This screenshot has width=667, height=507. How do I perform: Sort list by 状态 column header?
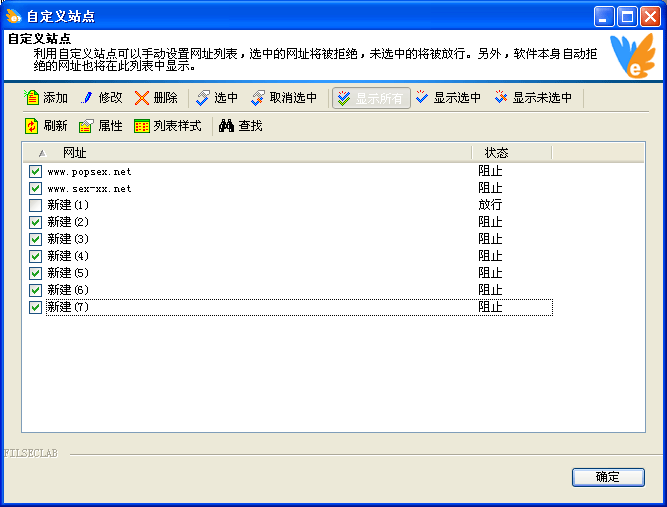click(510, 153)
